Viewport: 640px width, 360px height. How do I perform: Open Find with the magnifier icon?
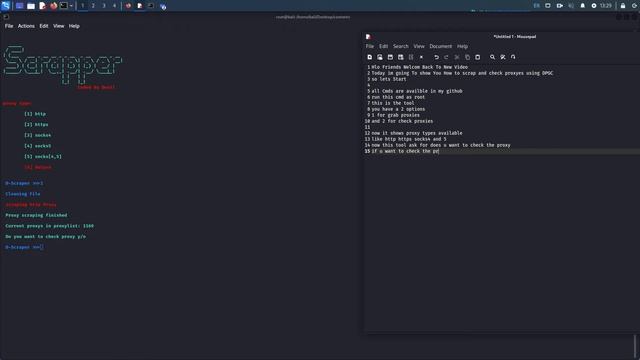[492, 57]
